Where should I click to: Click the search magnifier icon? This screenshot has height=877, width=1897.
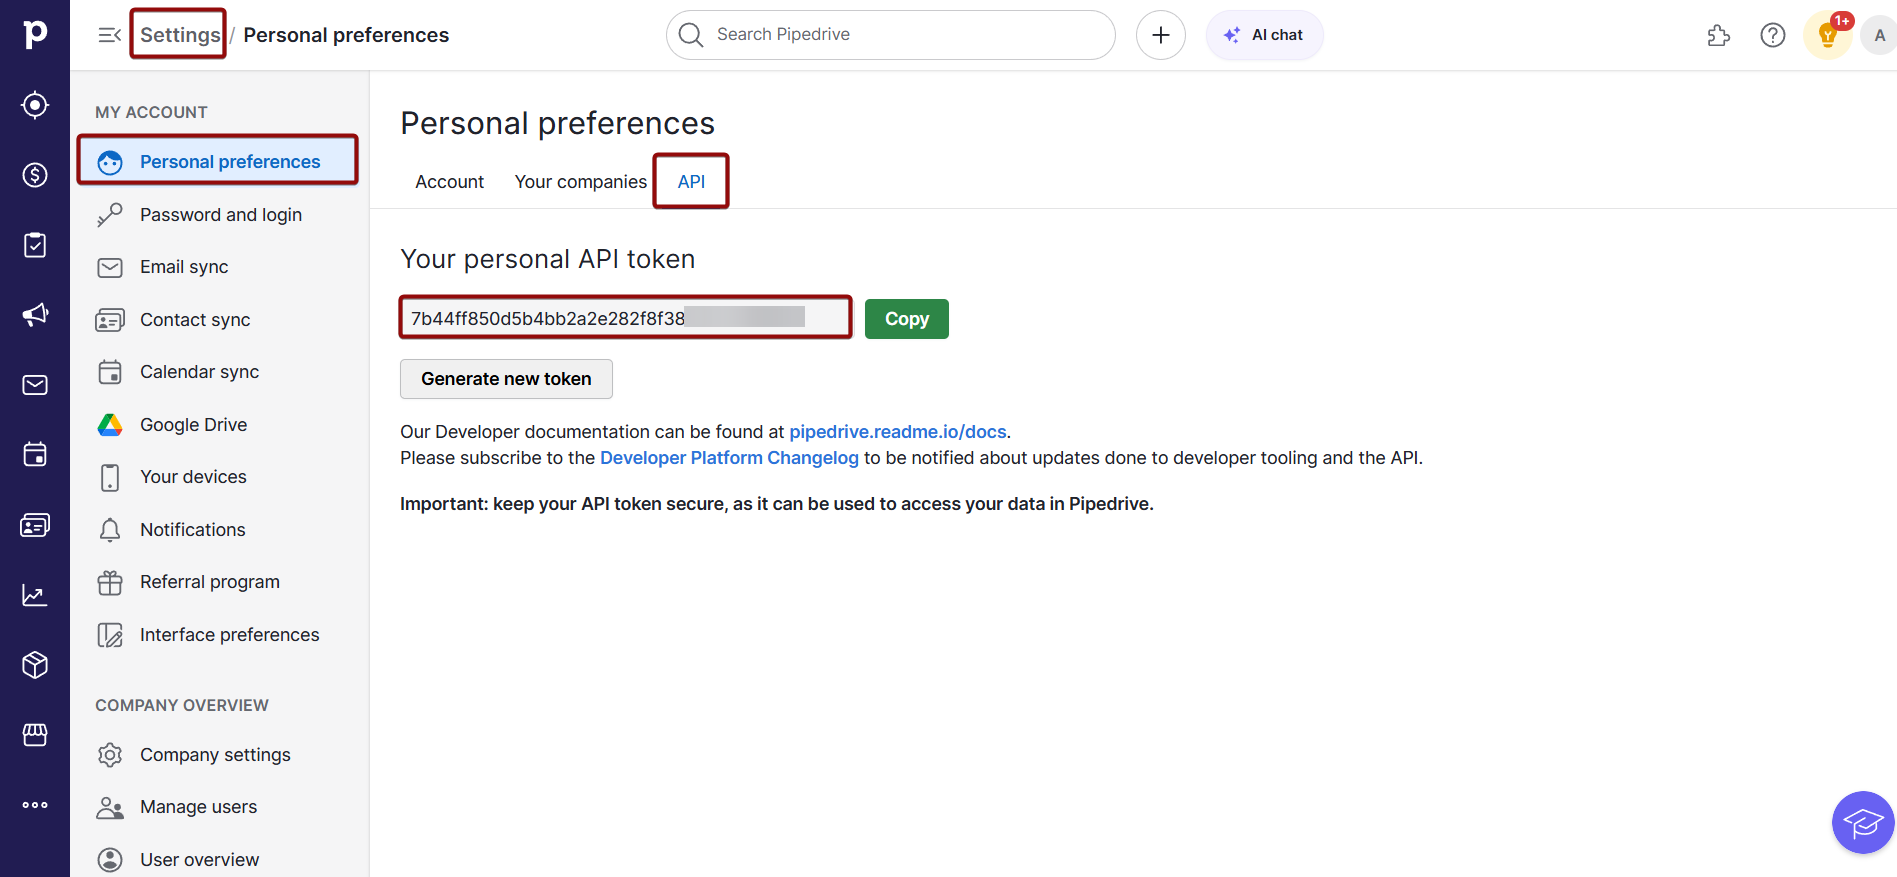[691, 35]
